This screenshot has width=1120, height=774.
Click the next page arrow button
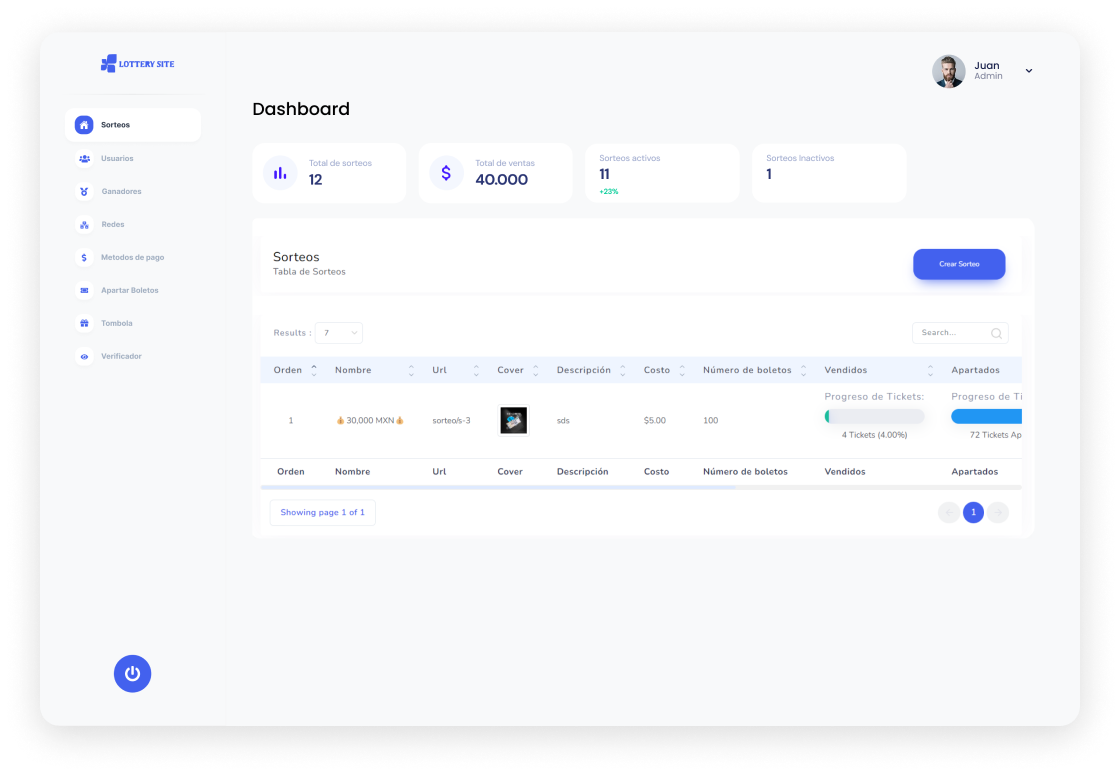[x=998, y=513]
